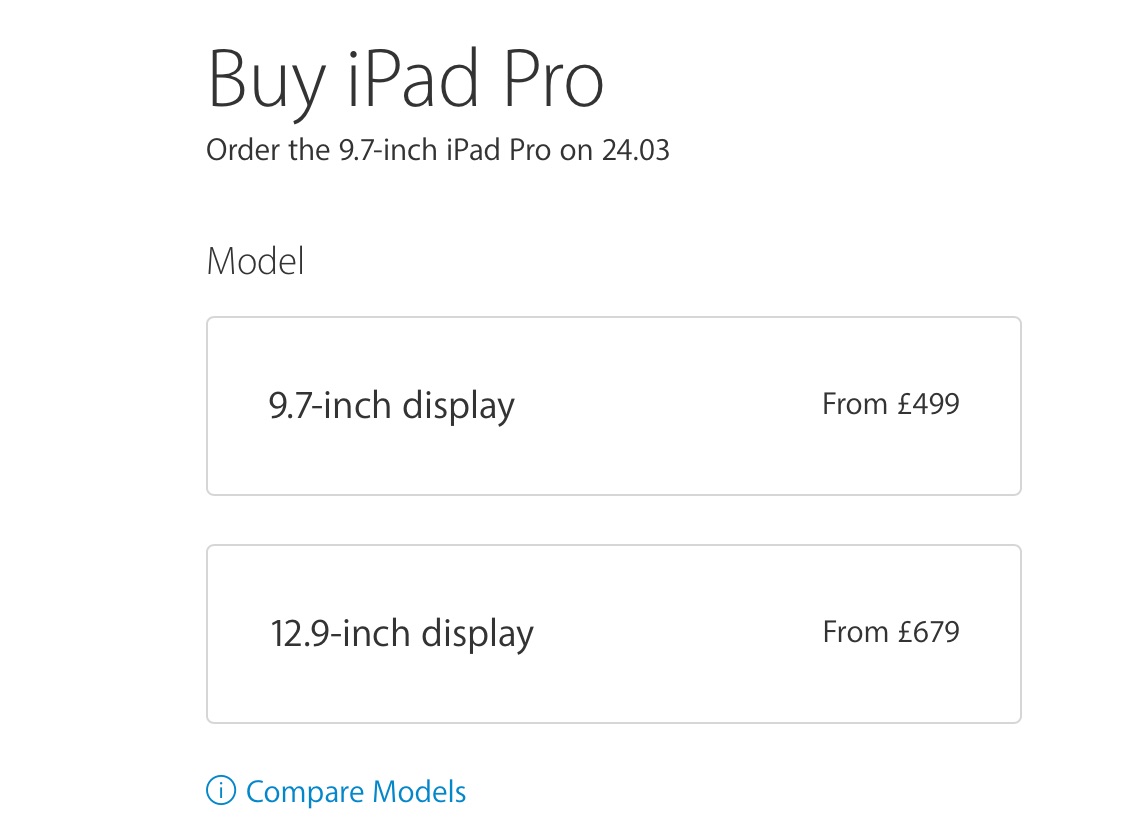Click the "12.9-inch display" label text

[402, 634]
